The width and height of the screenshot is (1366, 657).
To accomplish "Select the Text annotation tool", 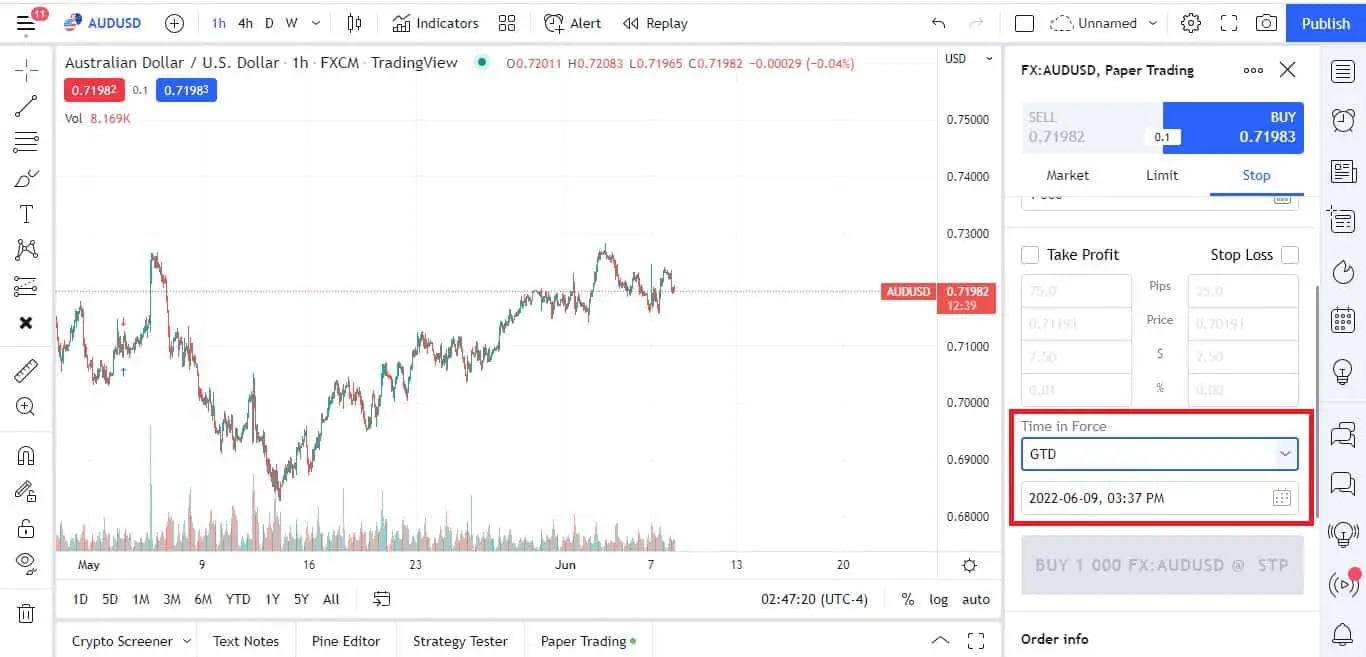I will 26,214.
